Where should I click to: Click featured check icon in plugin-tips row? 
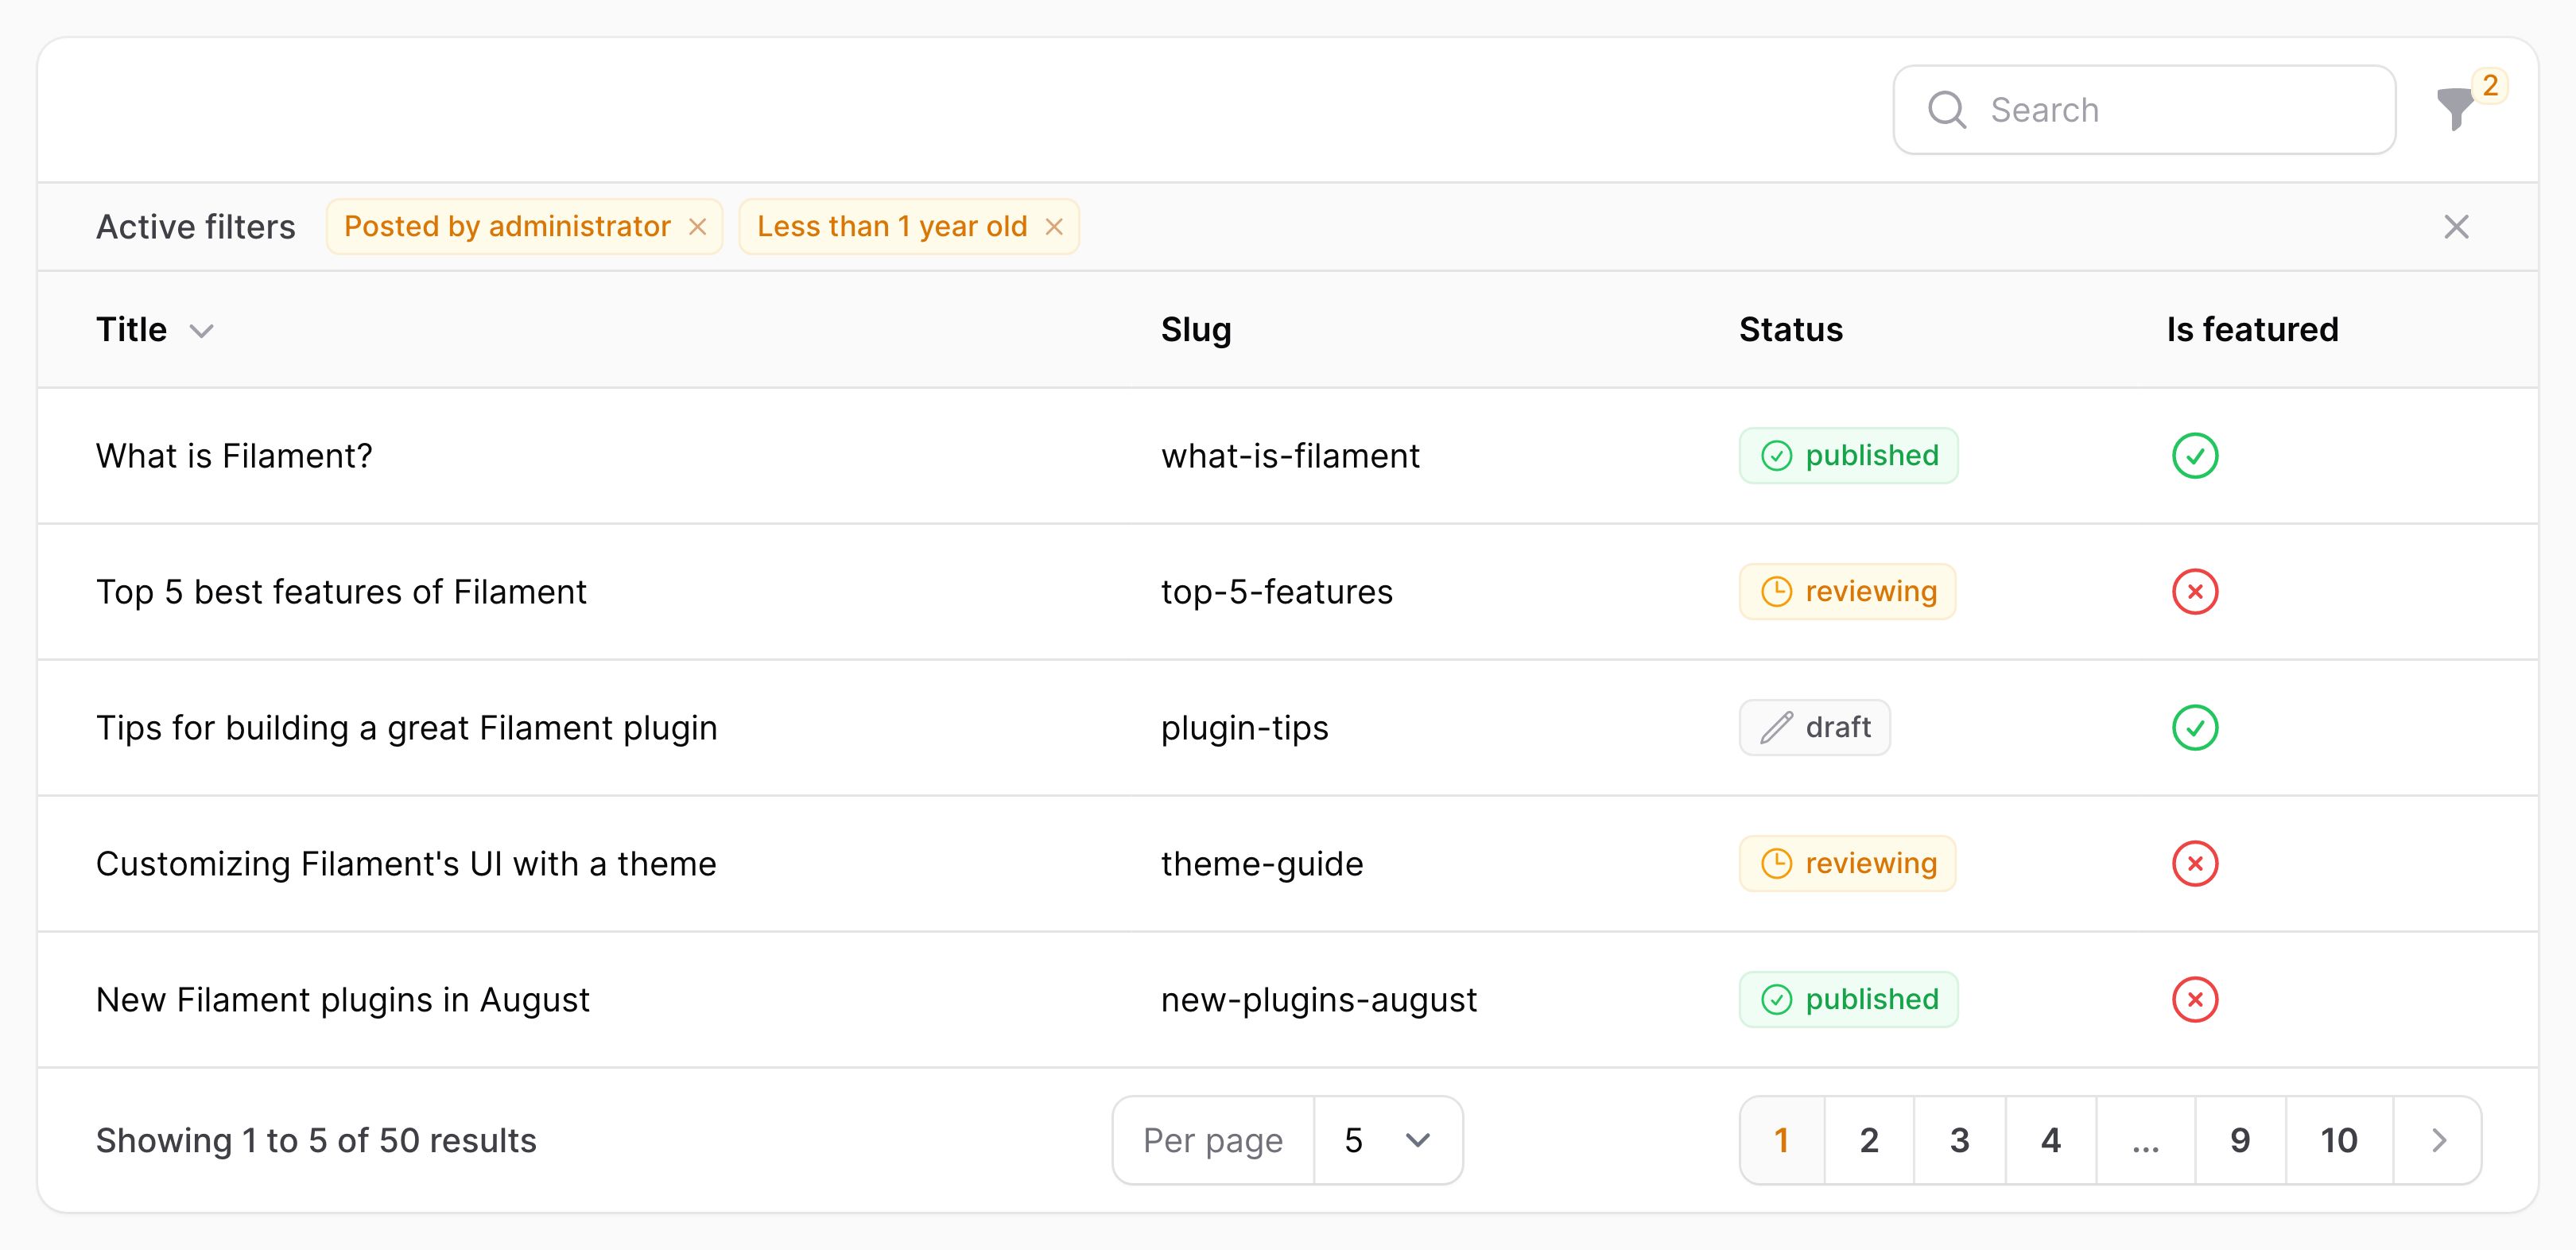[x=2195, y=728]
